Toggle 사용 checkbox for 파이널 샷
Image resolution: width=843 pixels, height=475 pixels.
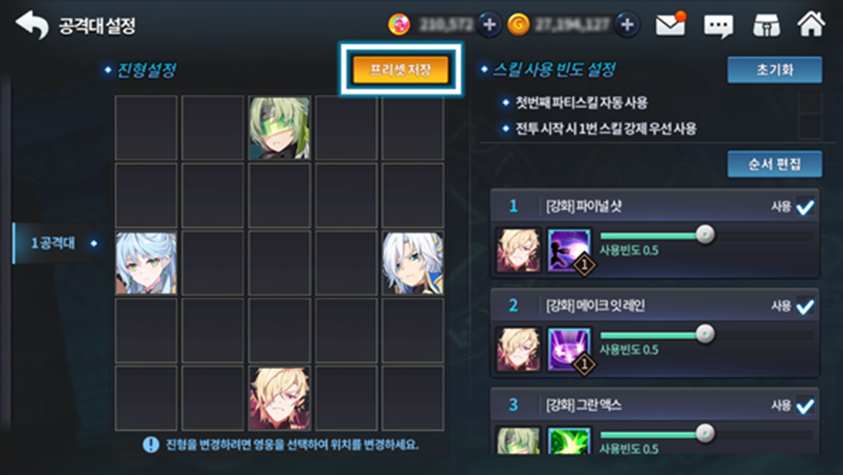point(805,207)
